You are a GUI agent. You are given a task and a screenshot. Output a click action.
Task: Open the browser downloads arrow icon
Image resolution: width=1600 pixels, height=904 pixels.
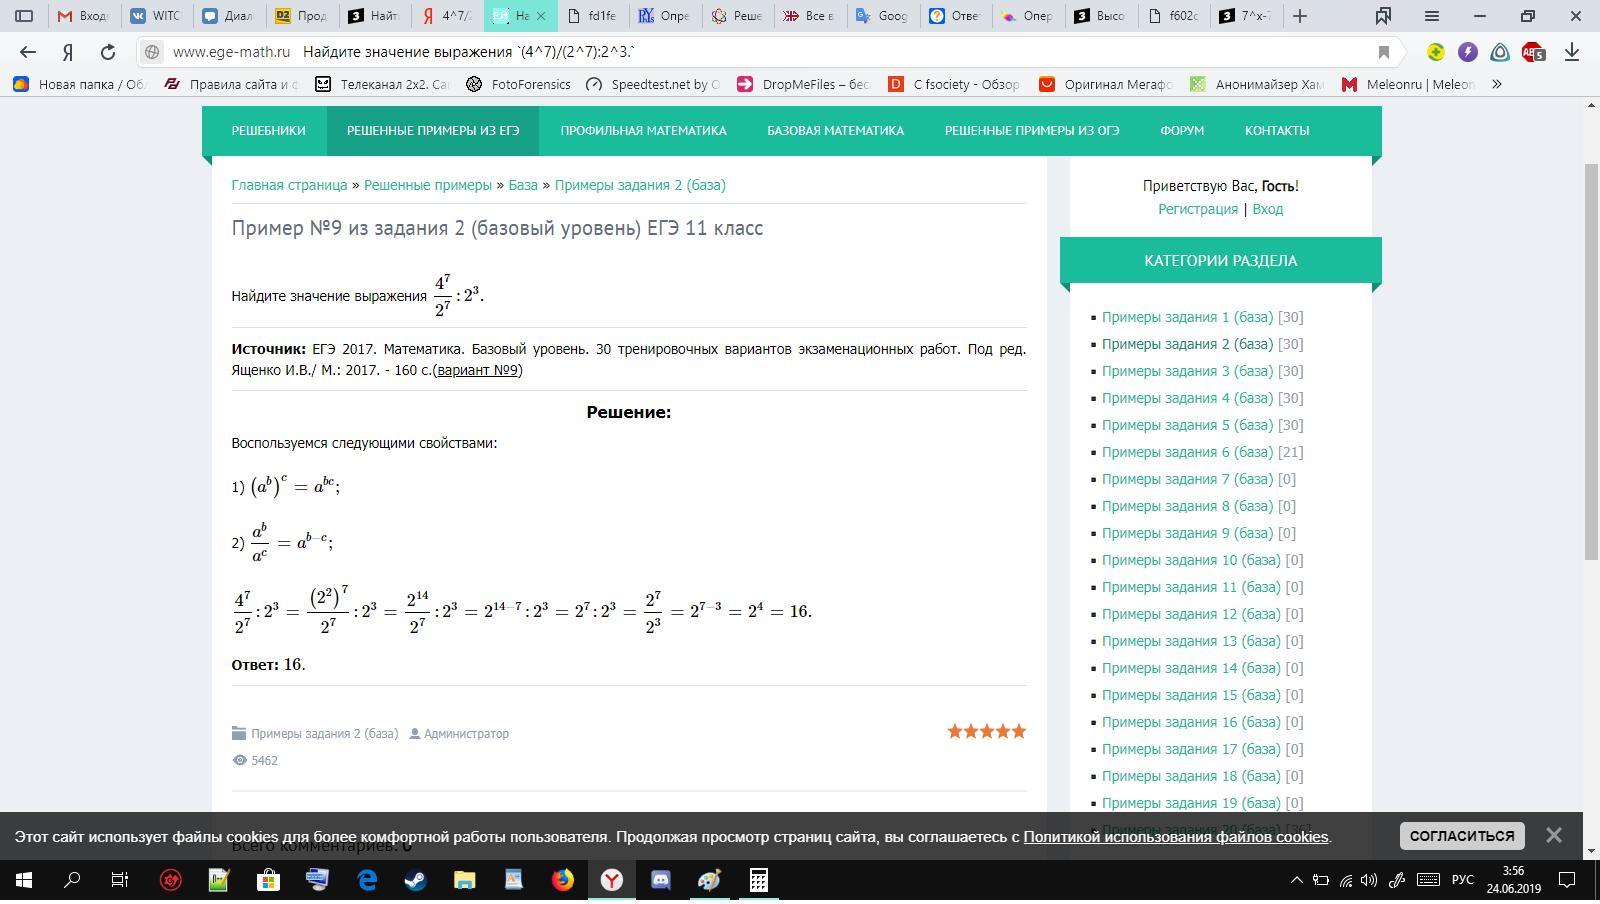click(1572, 52)
